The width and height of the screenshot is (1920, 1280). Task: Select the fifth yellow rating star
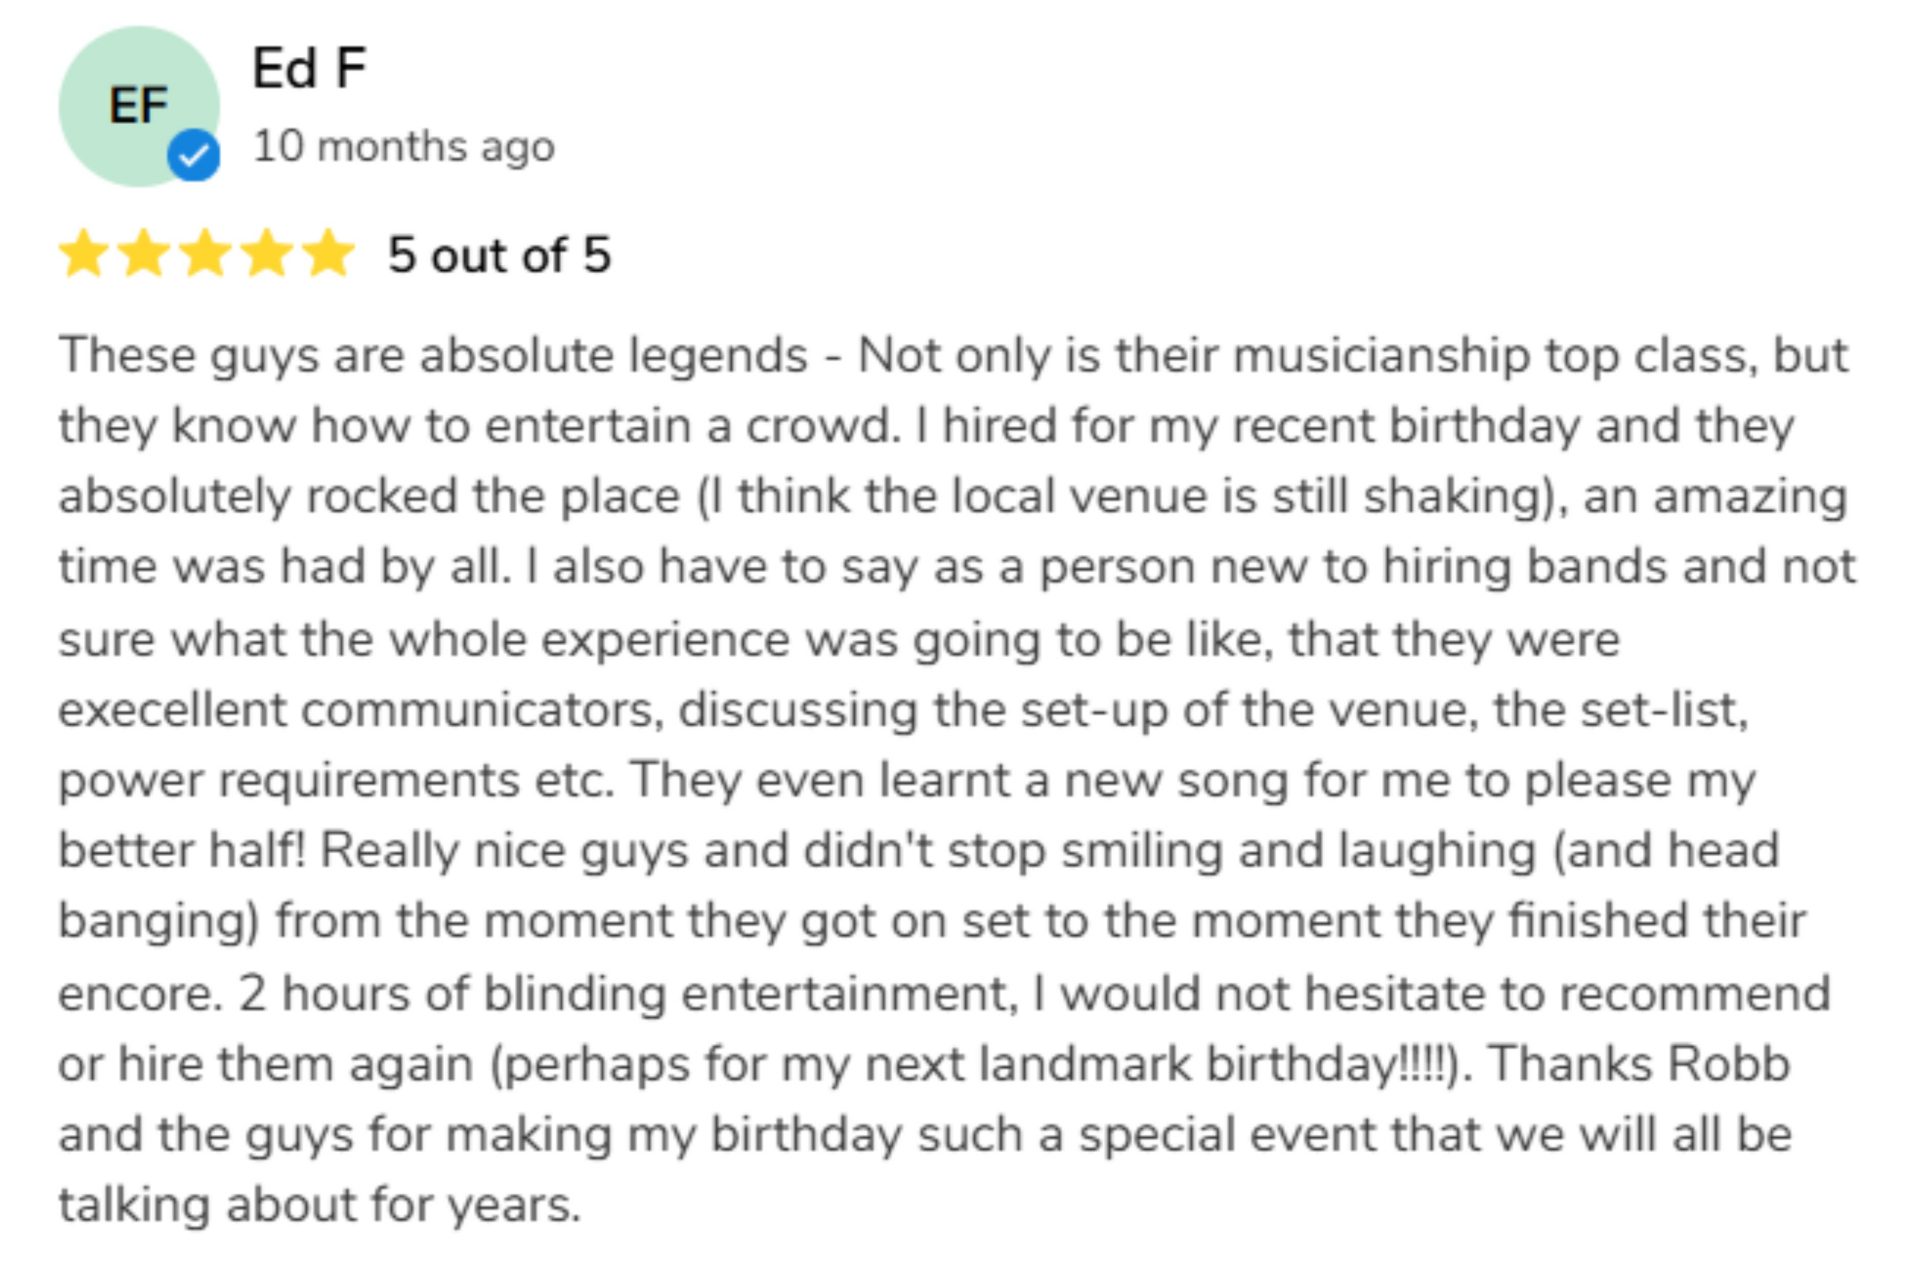point(328,254)
